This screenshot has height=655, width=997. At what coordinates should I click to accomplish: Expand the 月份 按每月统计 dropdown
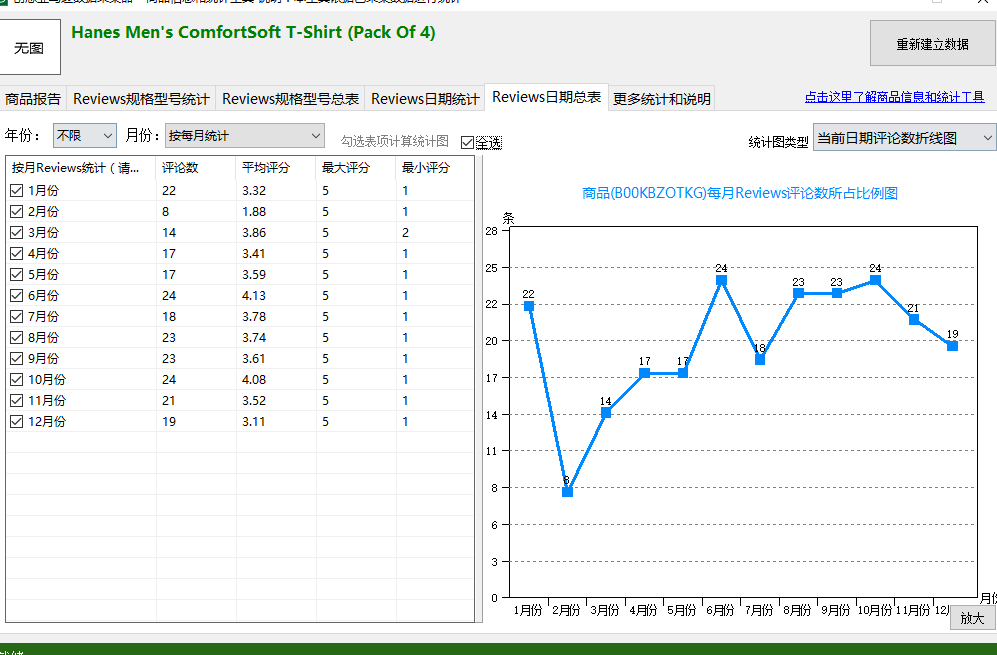pos(244,135)
